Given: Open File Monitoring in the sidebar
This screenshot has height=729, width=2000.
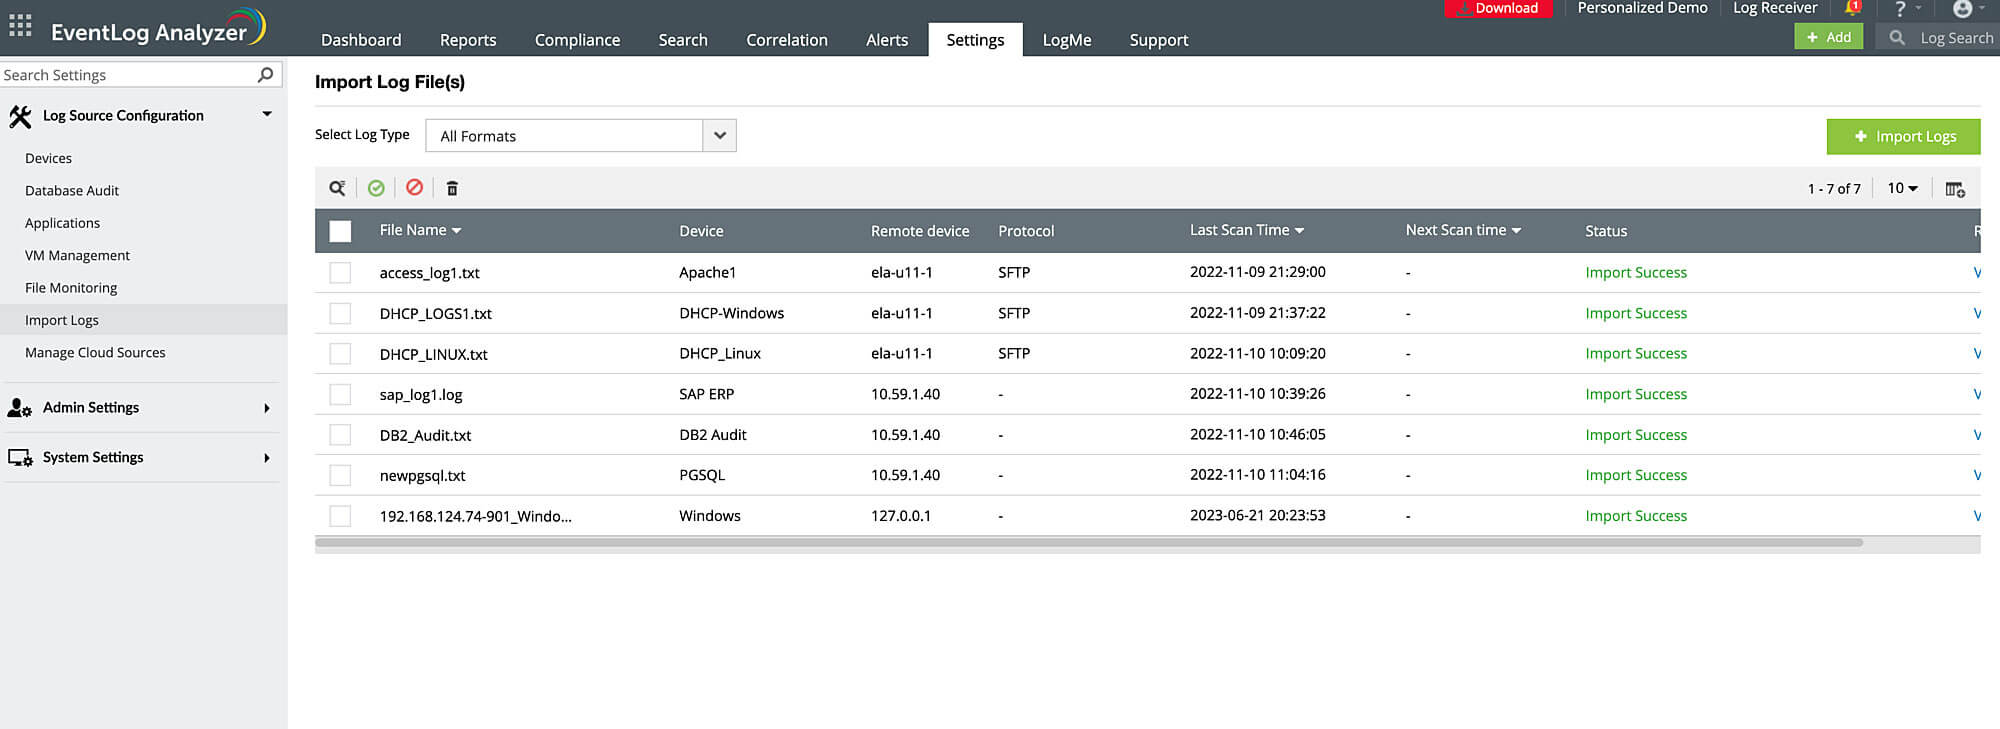Looking at the screenshot, I should point(71,288).
